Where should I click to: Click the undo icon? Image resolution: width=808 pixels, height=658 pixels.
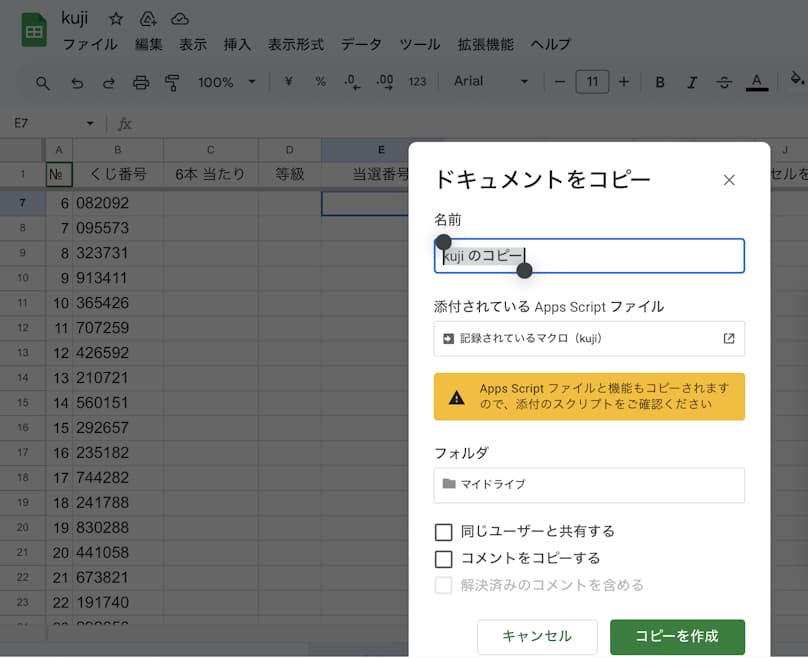76,82
